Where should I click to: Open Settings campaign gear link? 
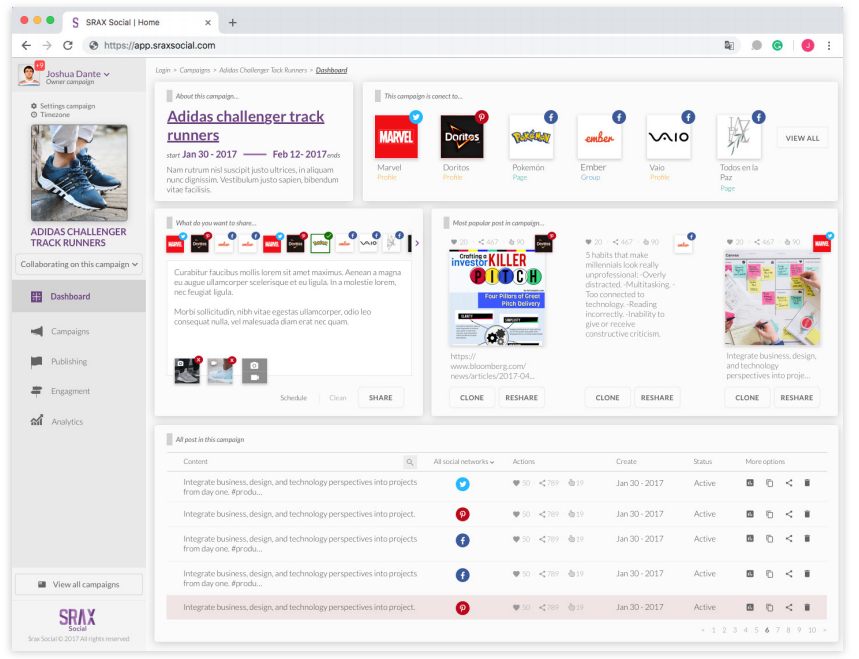point(63,106)
